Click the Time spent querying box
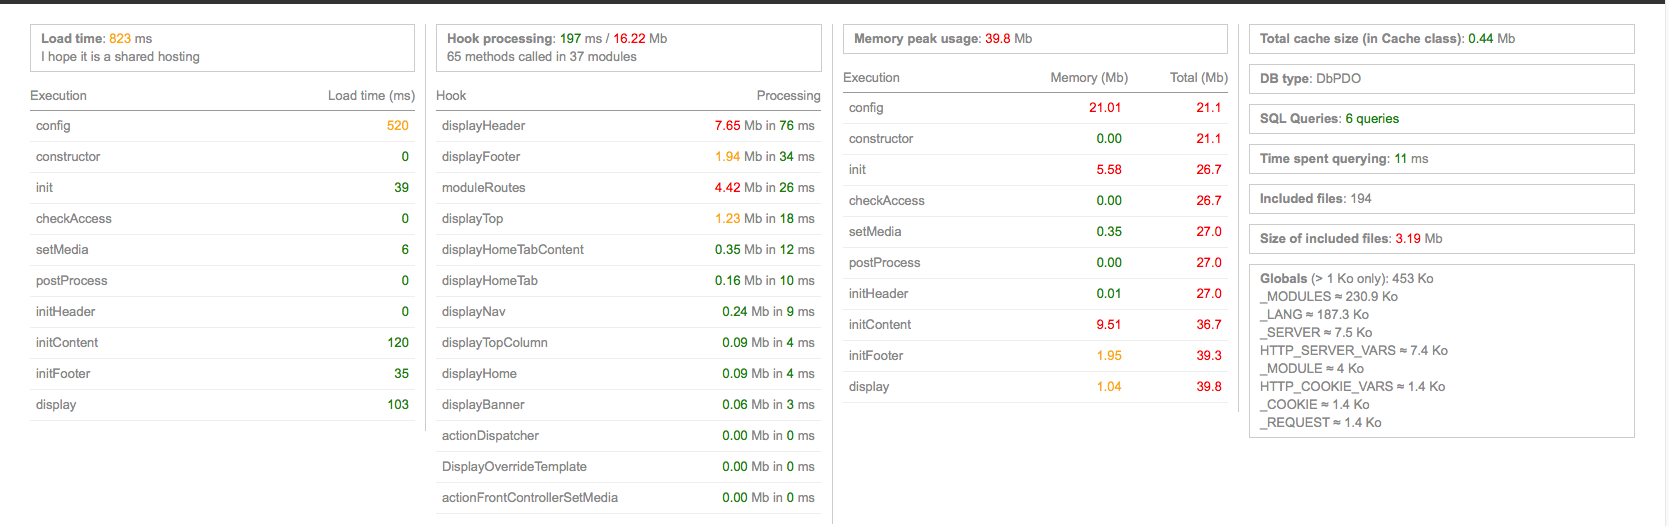The image size is (1669, 526). point(1442,159)
